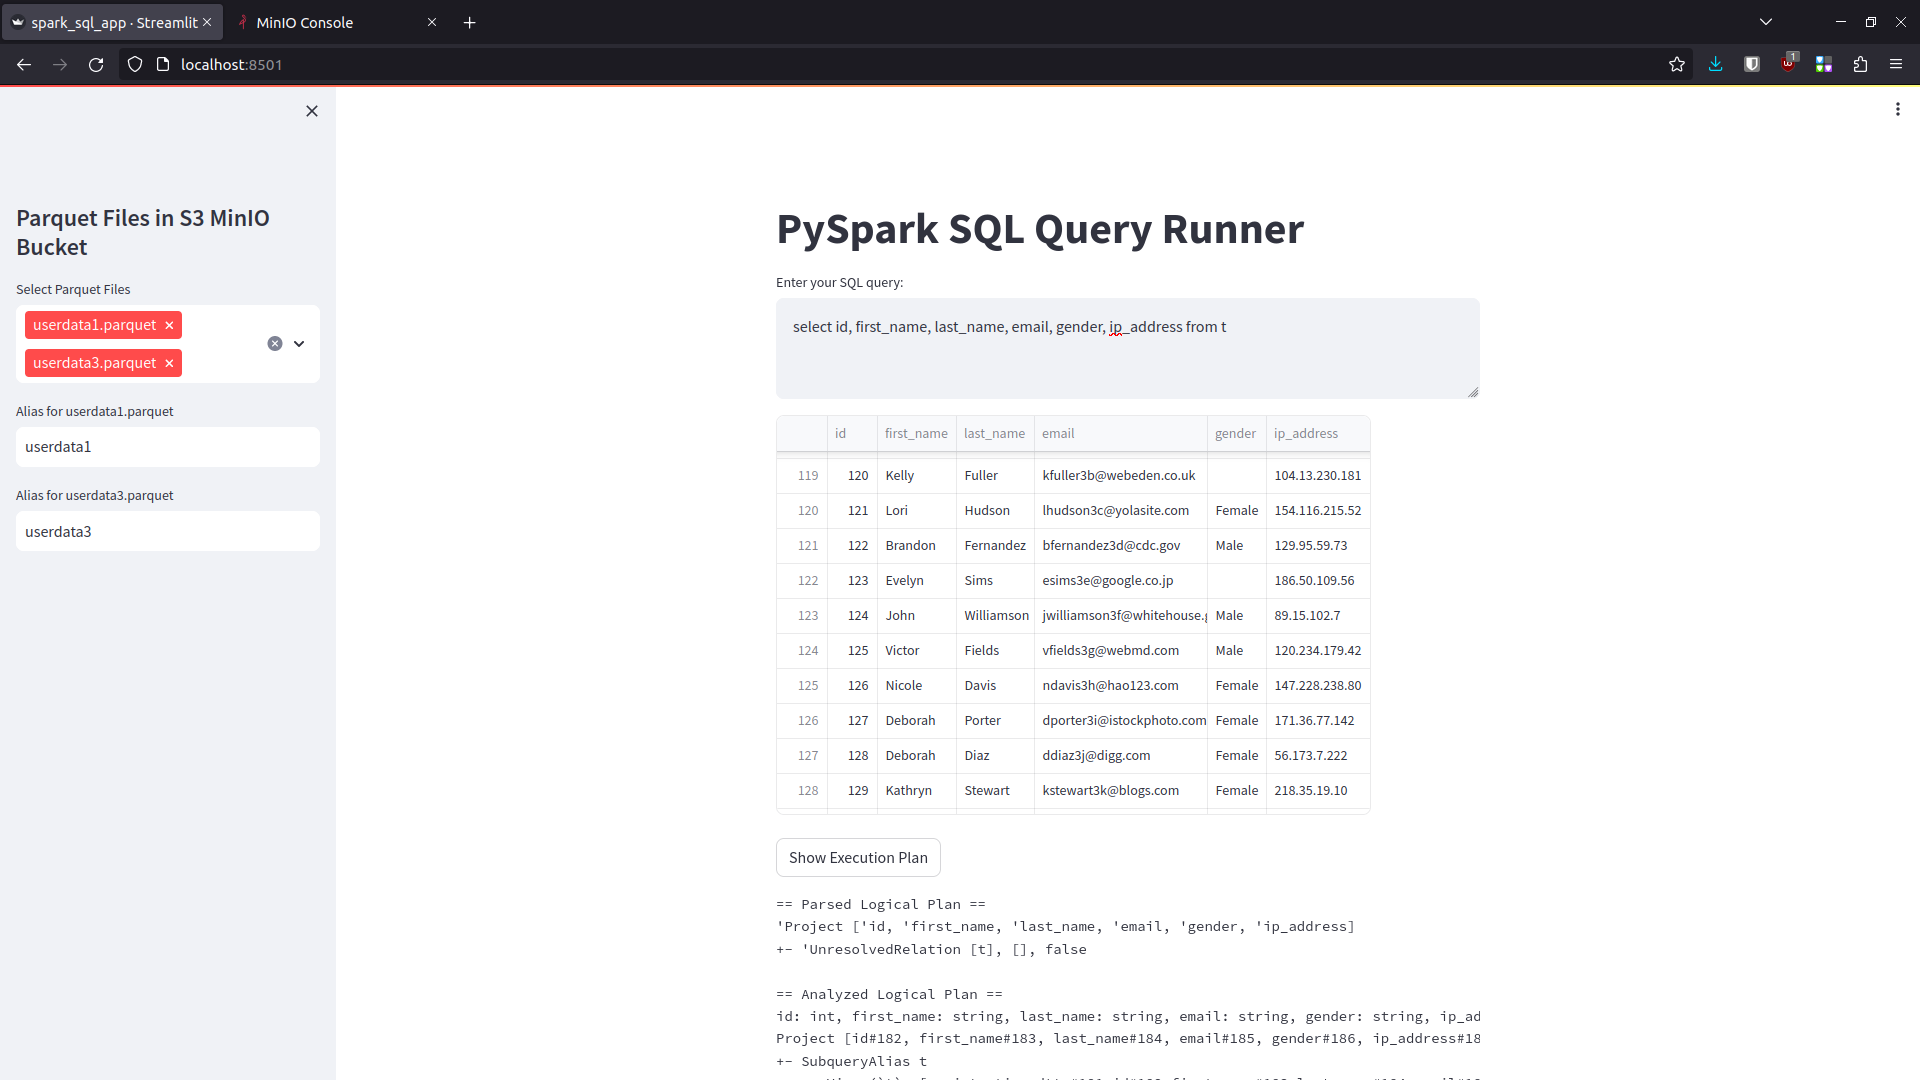Select the spark_sql_app Streamlit tab
Viewport: 1920px width, 1080px height.
112,22
